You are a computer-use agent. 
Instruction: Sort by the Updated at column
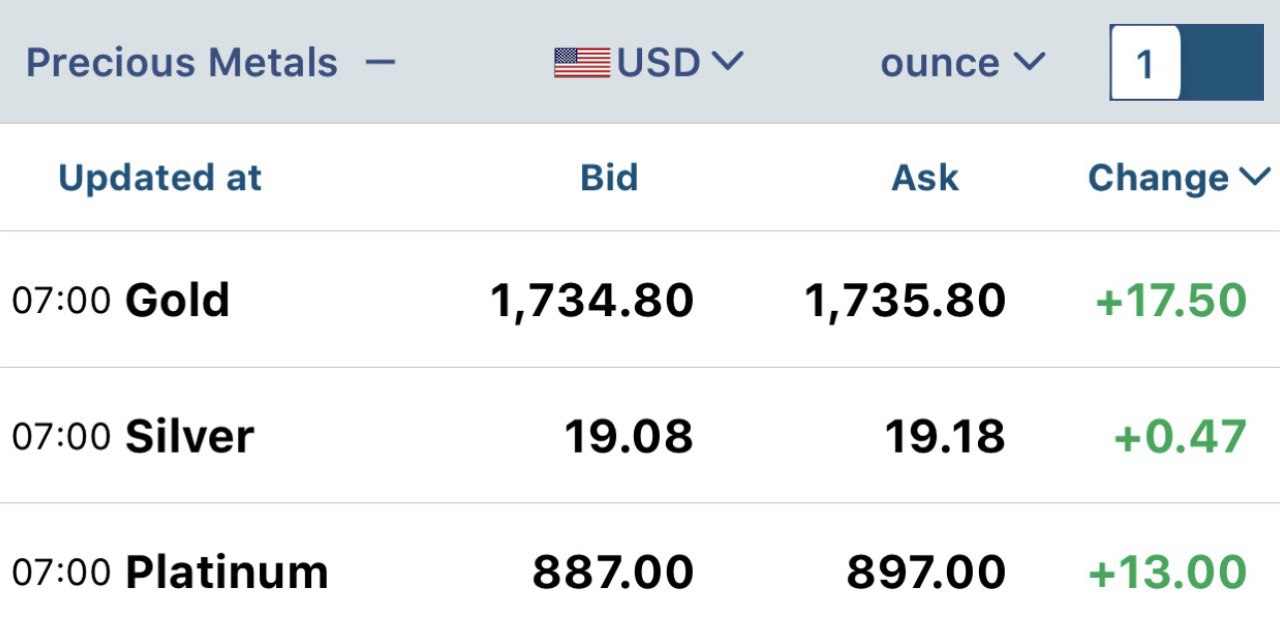tap(160, 178)
